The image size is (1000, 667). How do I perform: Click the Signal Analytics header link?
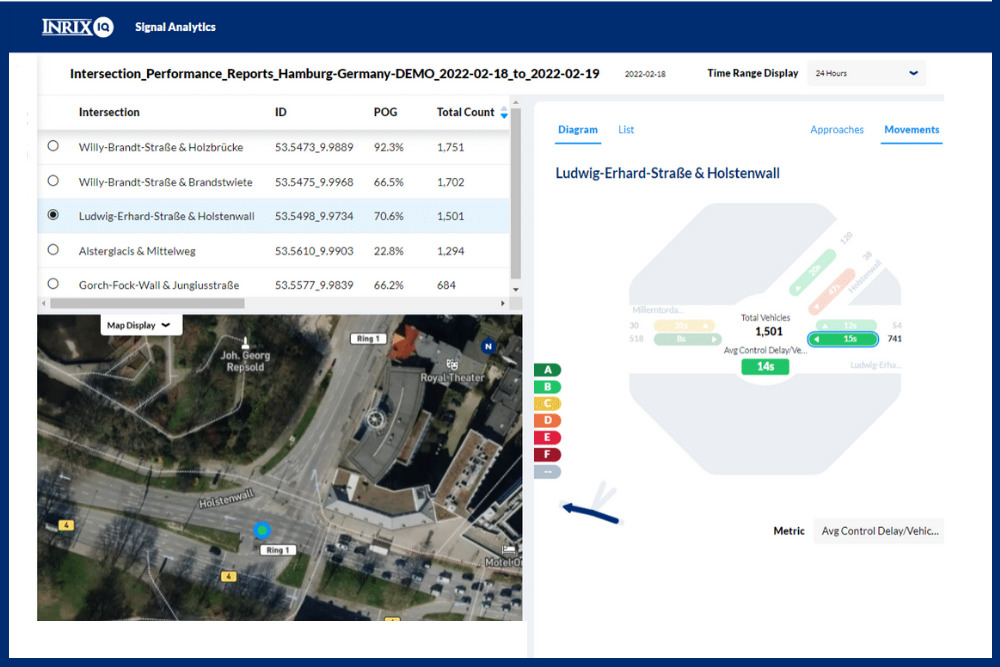click(175, 27)
